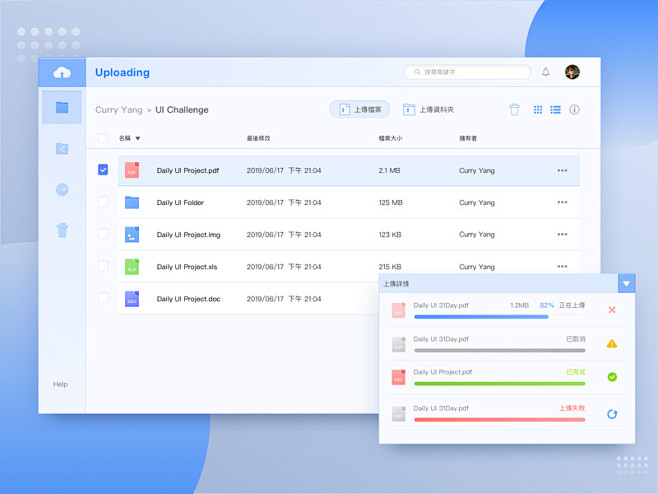Open more options for Daily UI Folder
The width and height of the screenshot is (658, 494).
tap(562, 202)
